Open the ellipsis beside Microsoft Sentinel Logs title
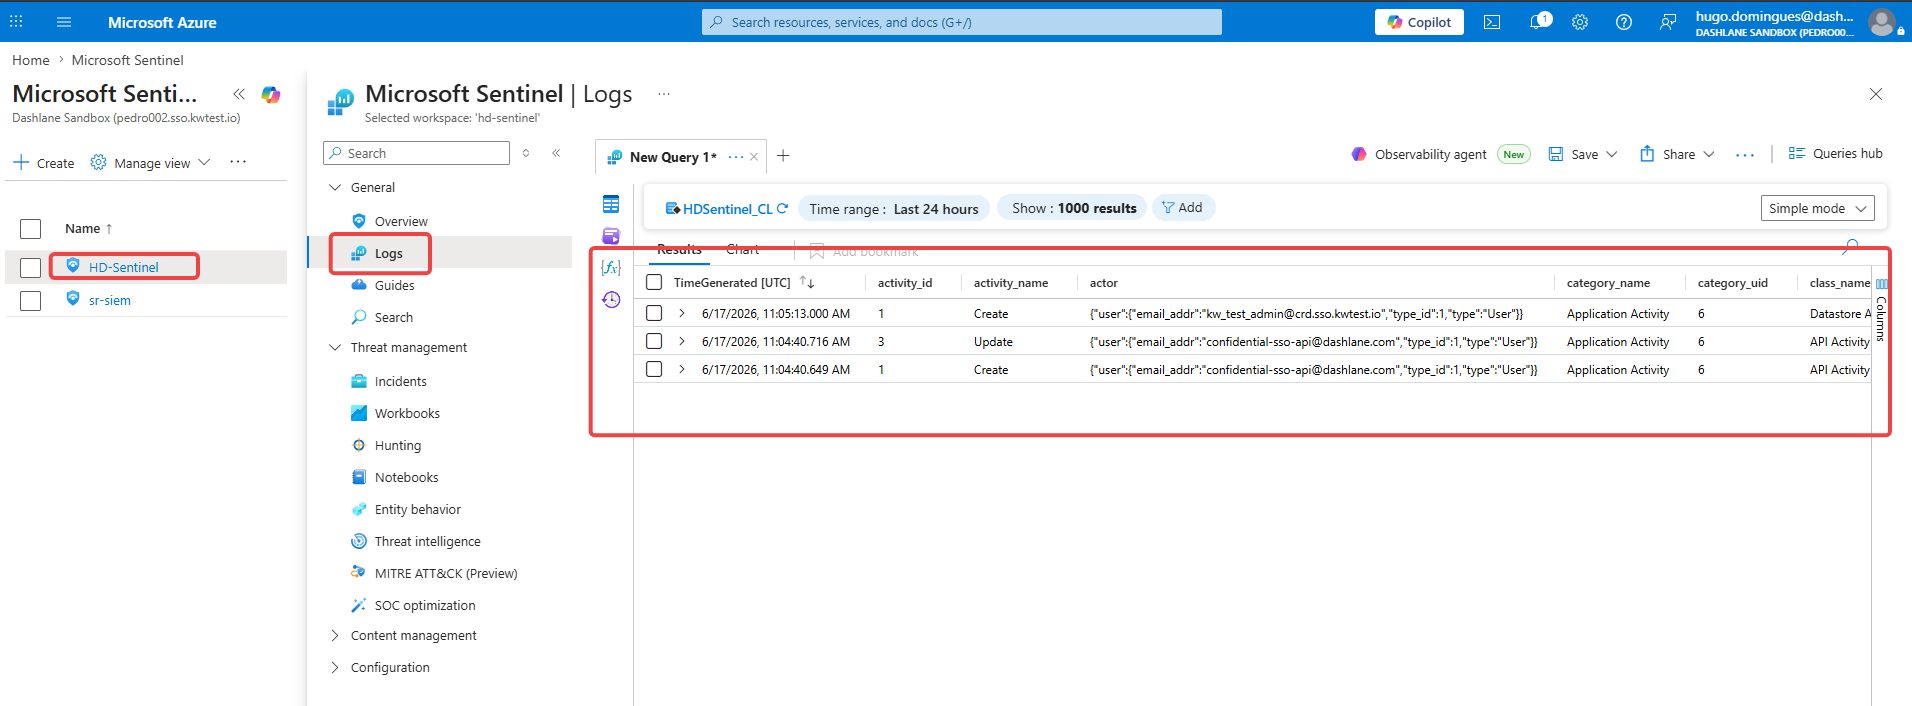The width and height of the screenshot is (1912, 706). [x=664, y=94]
